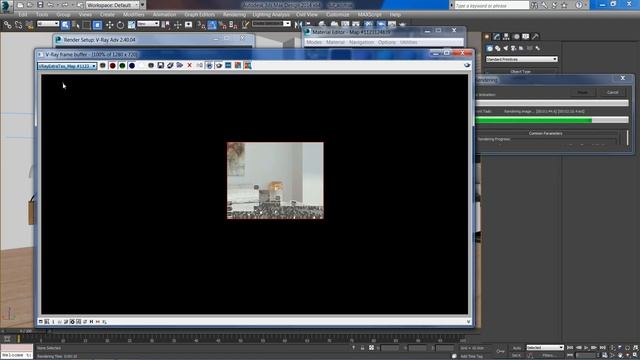
Task: Open the Standard Primitives dropdown
Action: tap(521, 59)
